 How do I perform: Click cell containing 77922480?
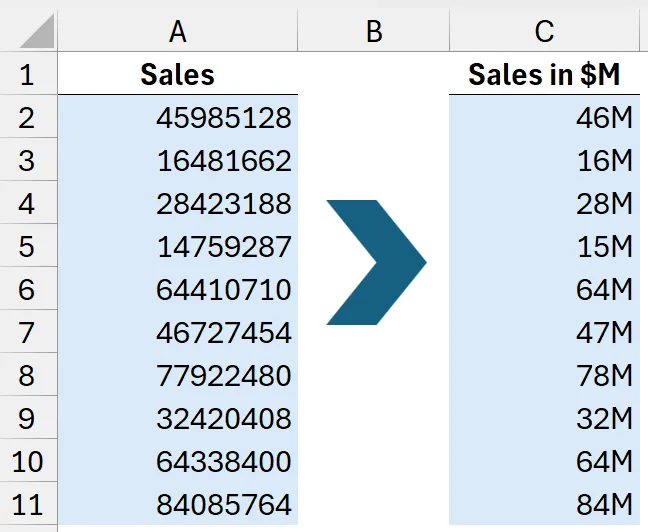[178, 376]
